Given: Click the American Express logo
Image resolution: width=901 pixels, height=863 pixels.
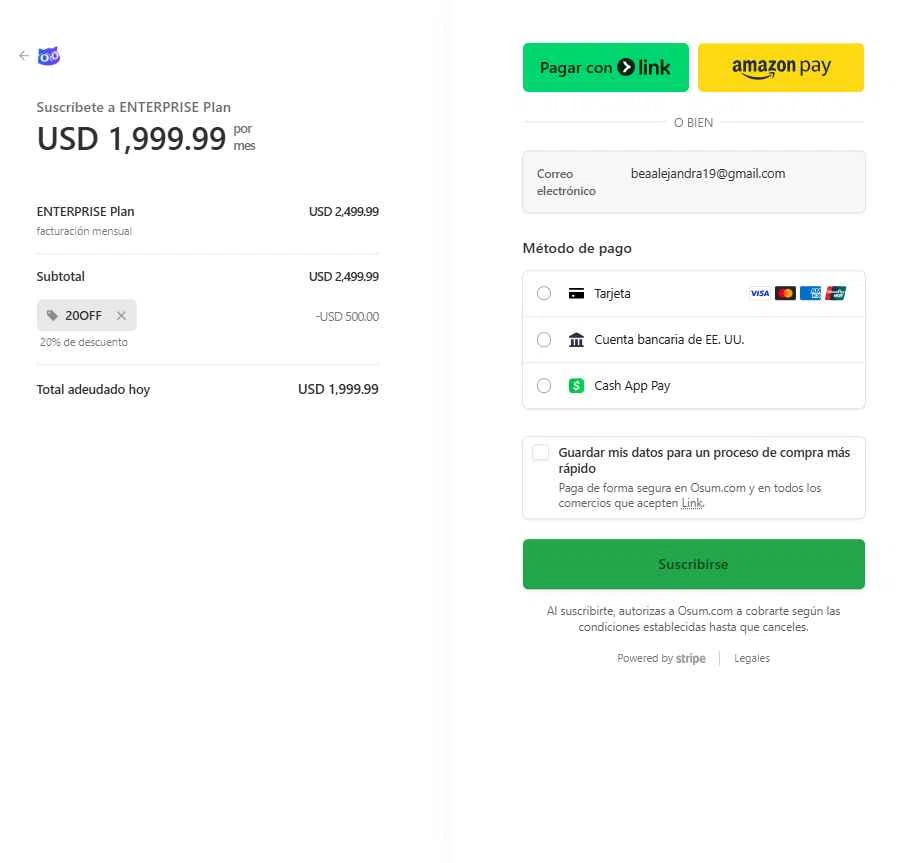Looking at the screenshot, I should (810, 294).
